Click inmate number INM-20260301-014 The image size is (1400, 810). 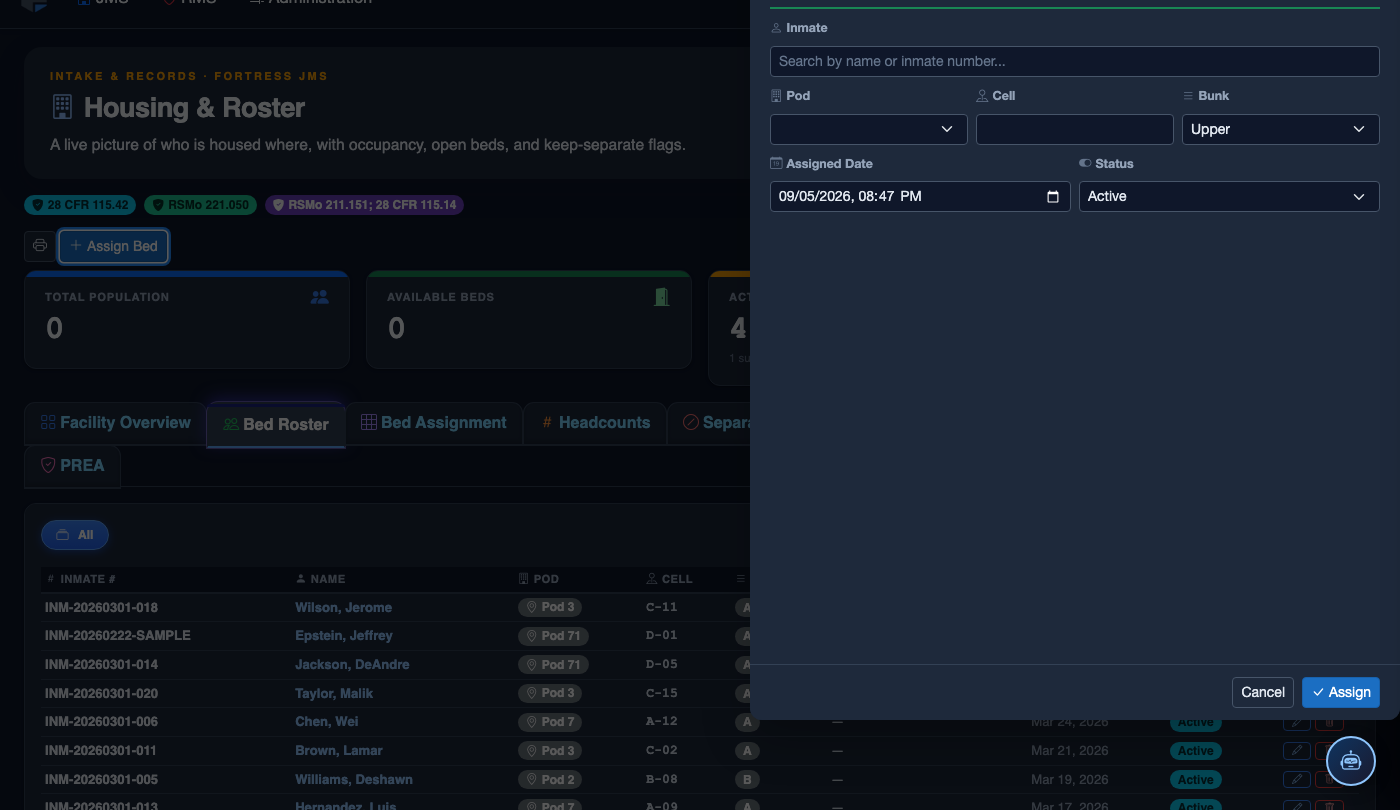(x=101, y=665)
